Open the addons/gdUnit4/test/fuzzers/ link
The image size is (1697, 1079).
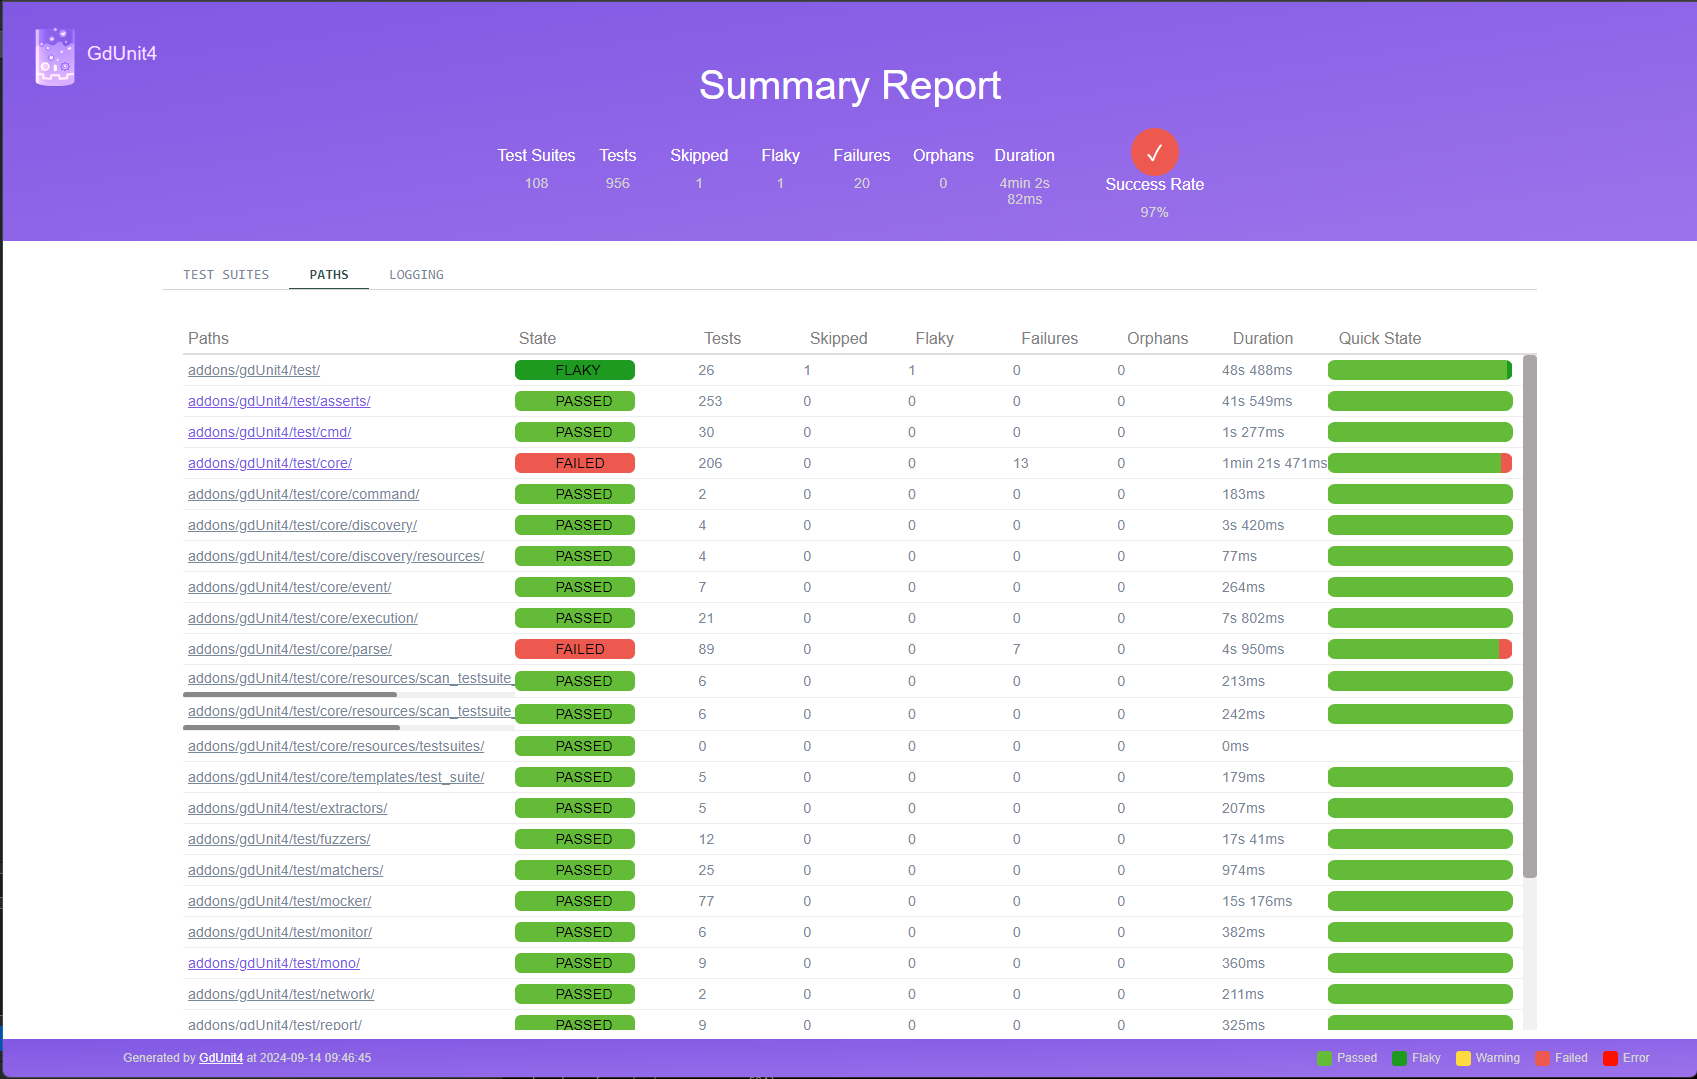tap(279, 839)
